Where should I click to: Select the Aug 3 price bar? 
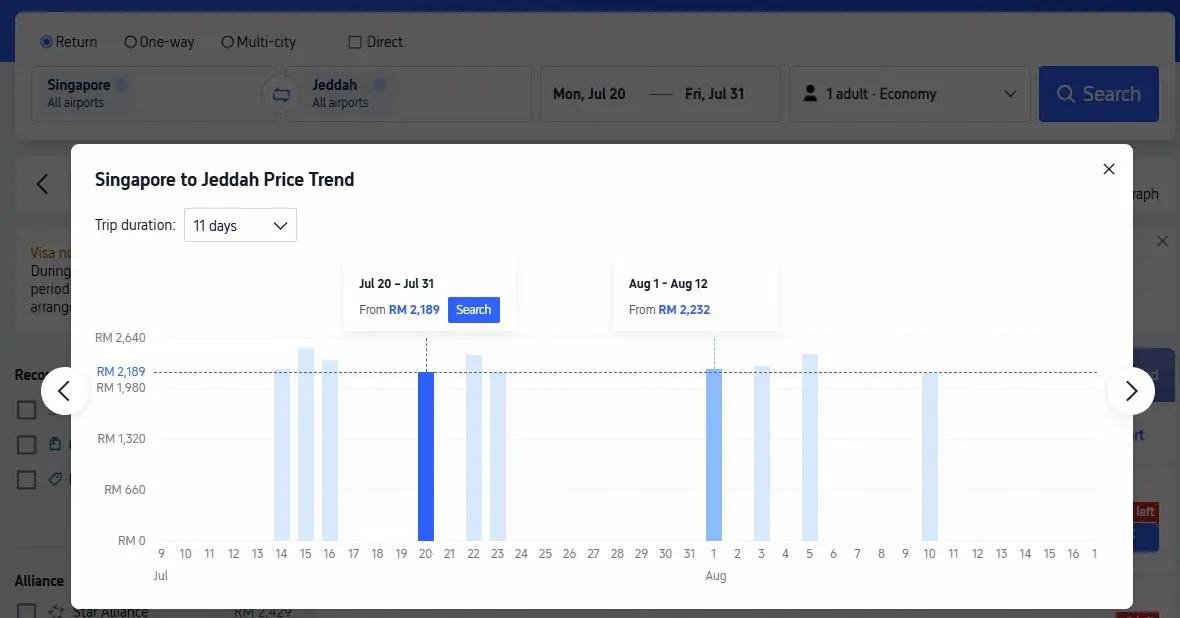[762, 453]
